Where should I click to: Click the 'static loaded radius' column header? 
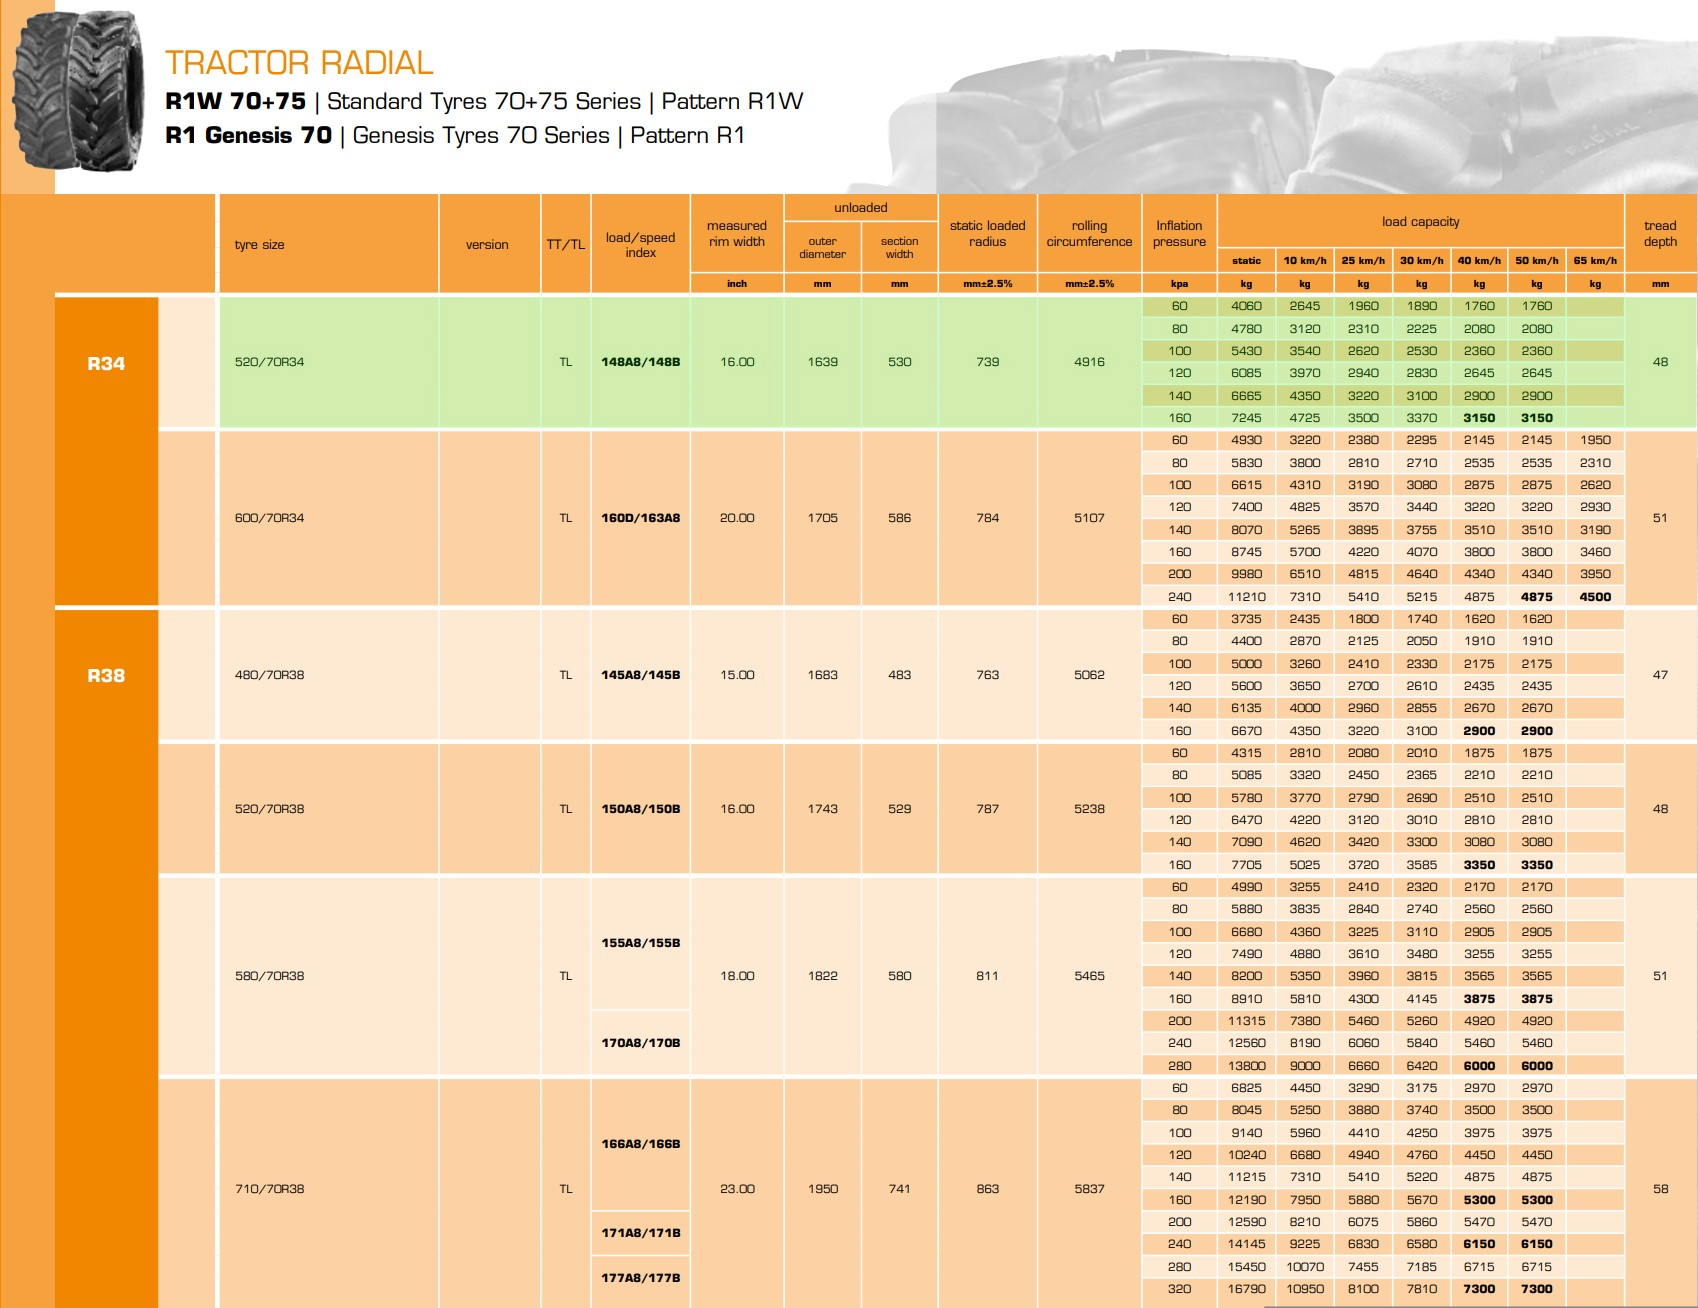point(987,234)
